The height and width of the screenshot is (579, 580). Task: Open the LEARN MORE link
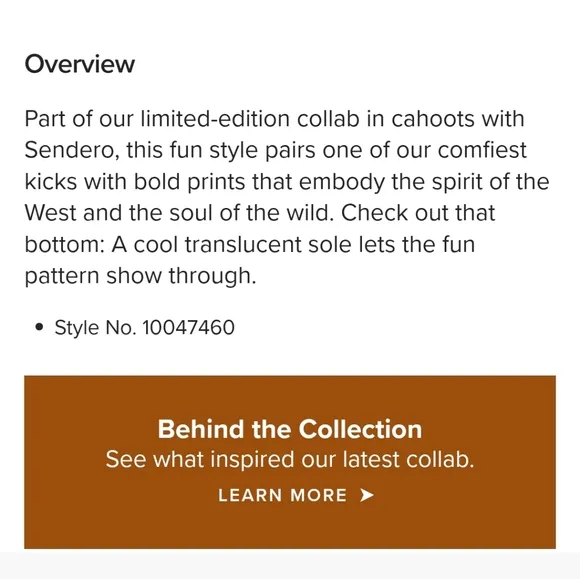pos(296,495)
